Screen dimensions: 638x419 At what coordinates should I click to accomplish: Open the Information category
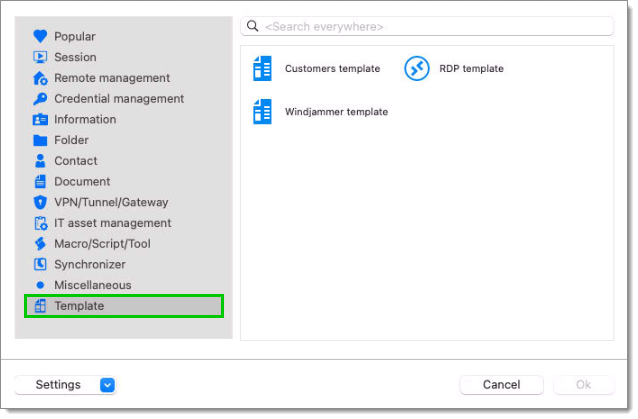(85, 120)
